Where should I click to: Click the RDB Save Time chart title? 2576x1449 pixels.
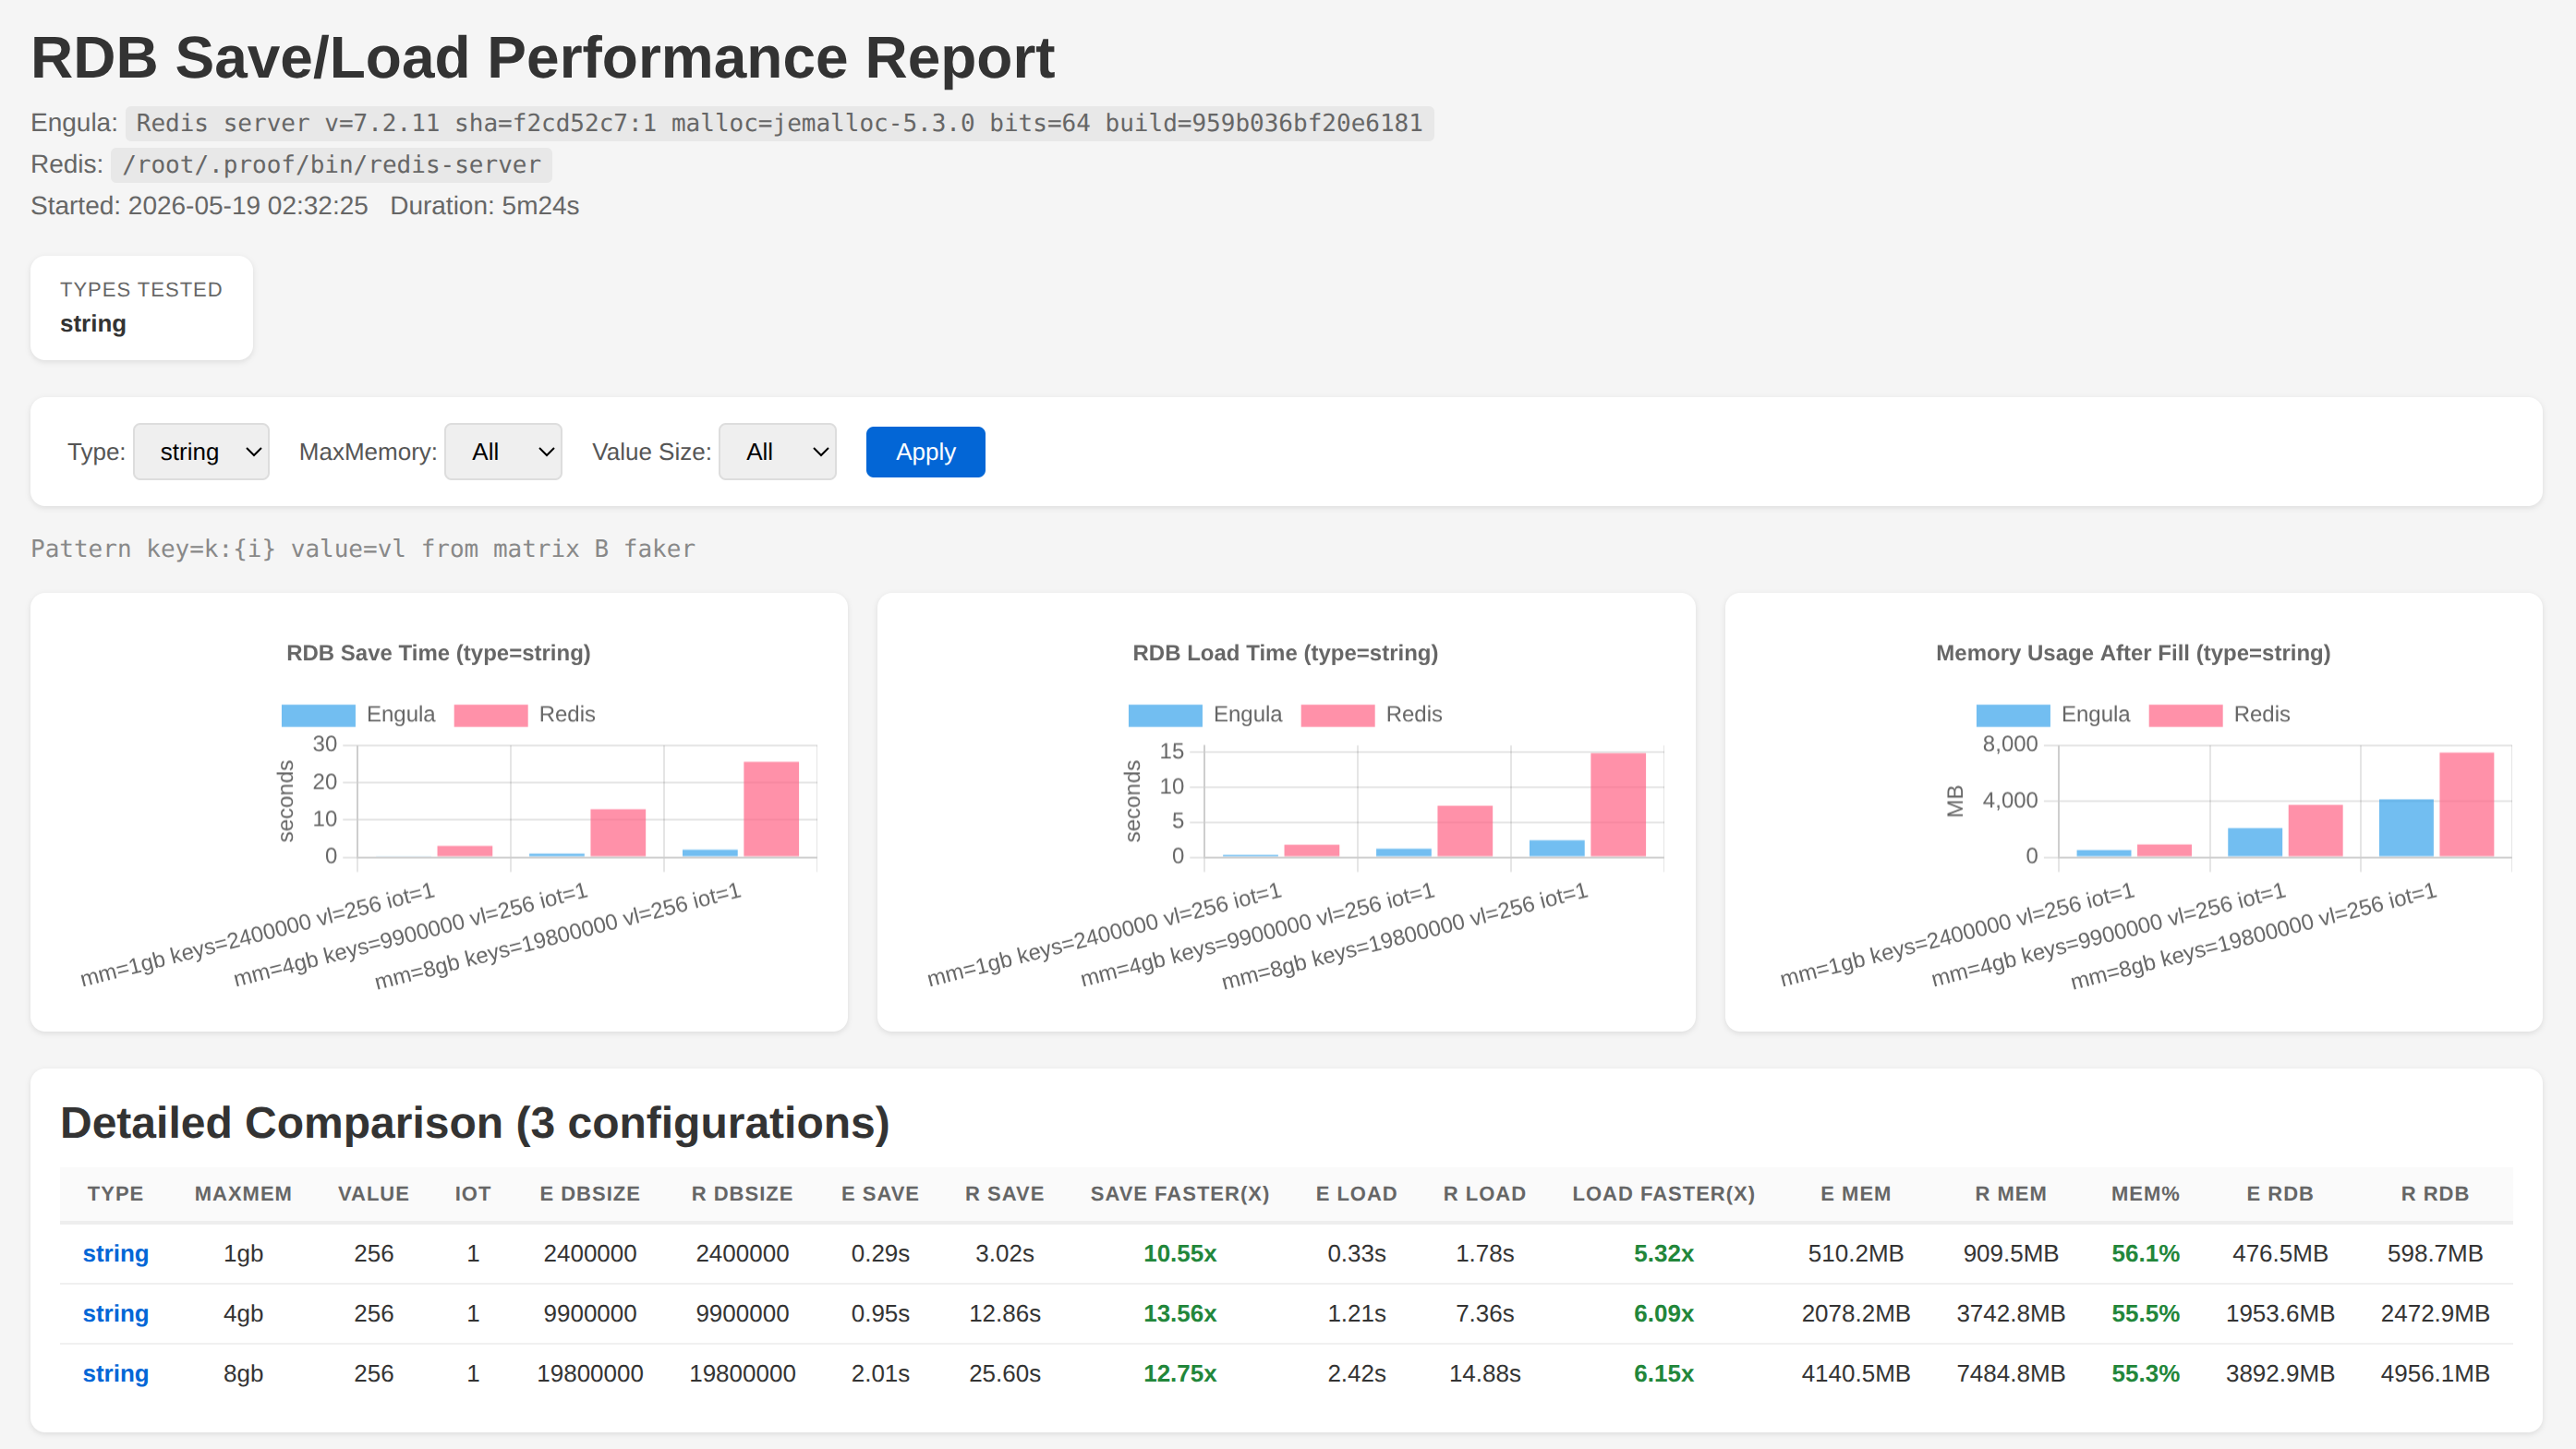(x=438, y=653)
